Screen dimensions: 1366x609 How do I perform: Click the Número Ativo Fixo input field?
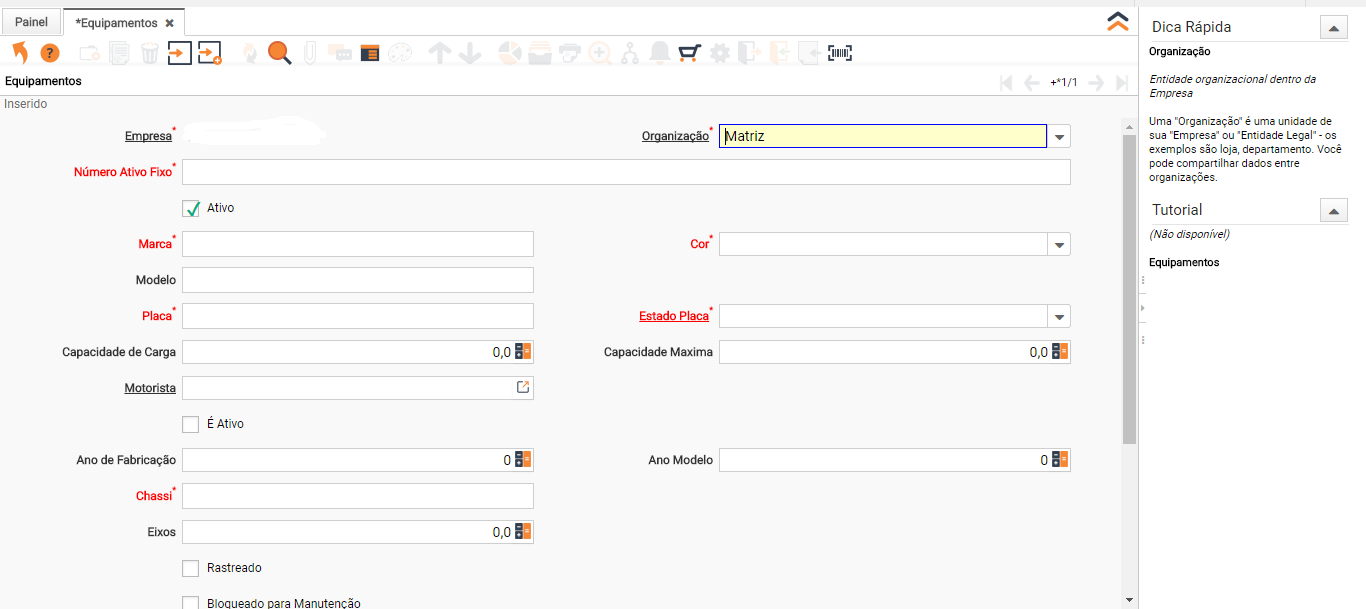tap(626, 172)
